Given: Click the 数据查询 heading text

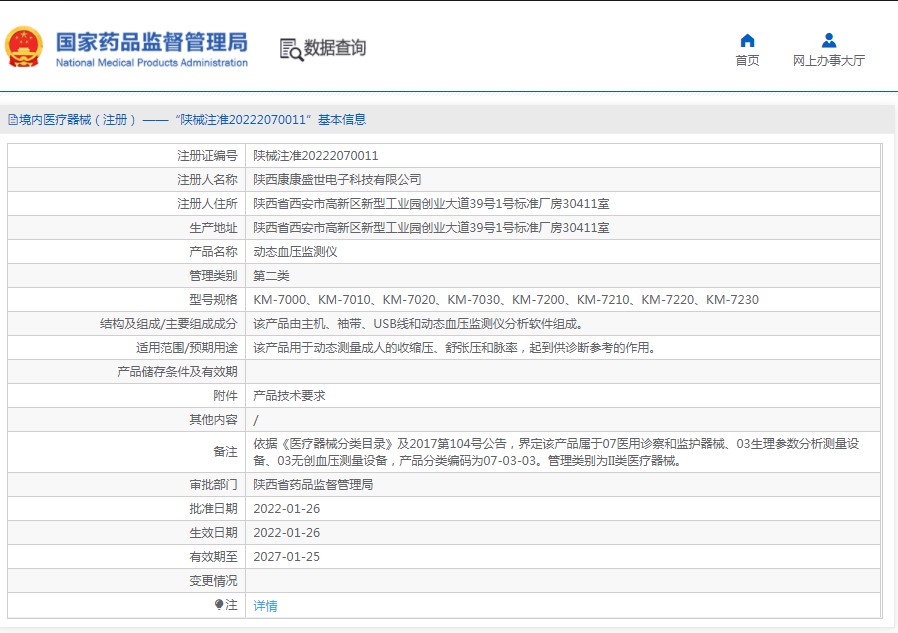Looking at the screenshot, I should pos(335,48).
